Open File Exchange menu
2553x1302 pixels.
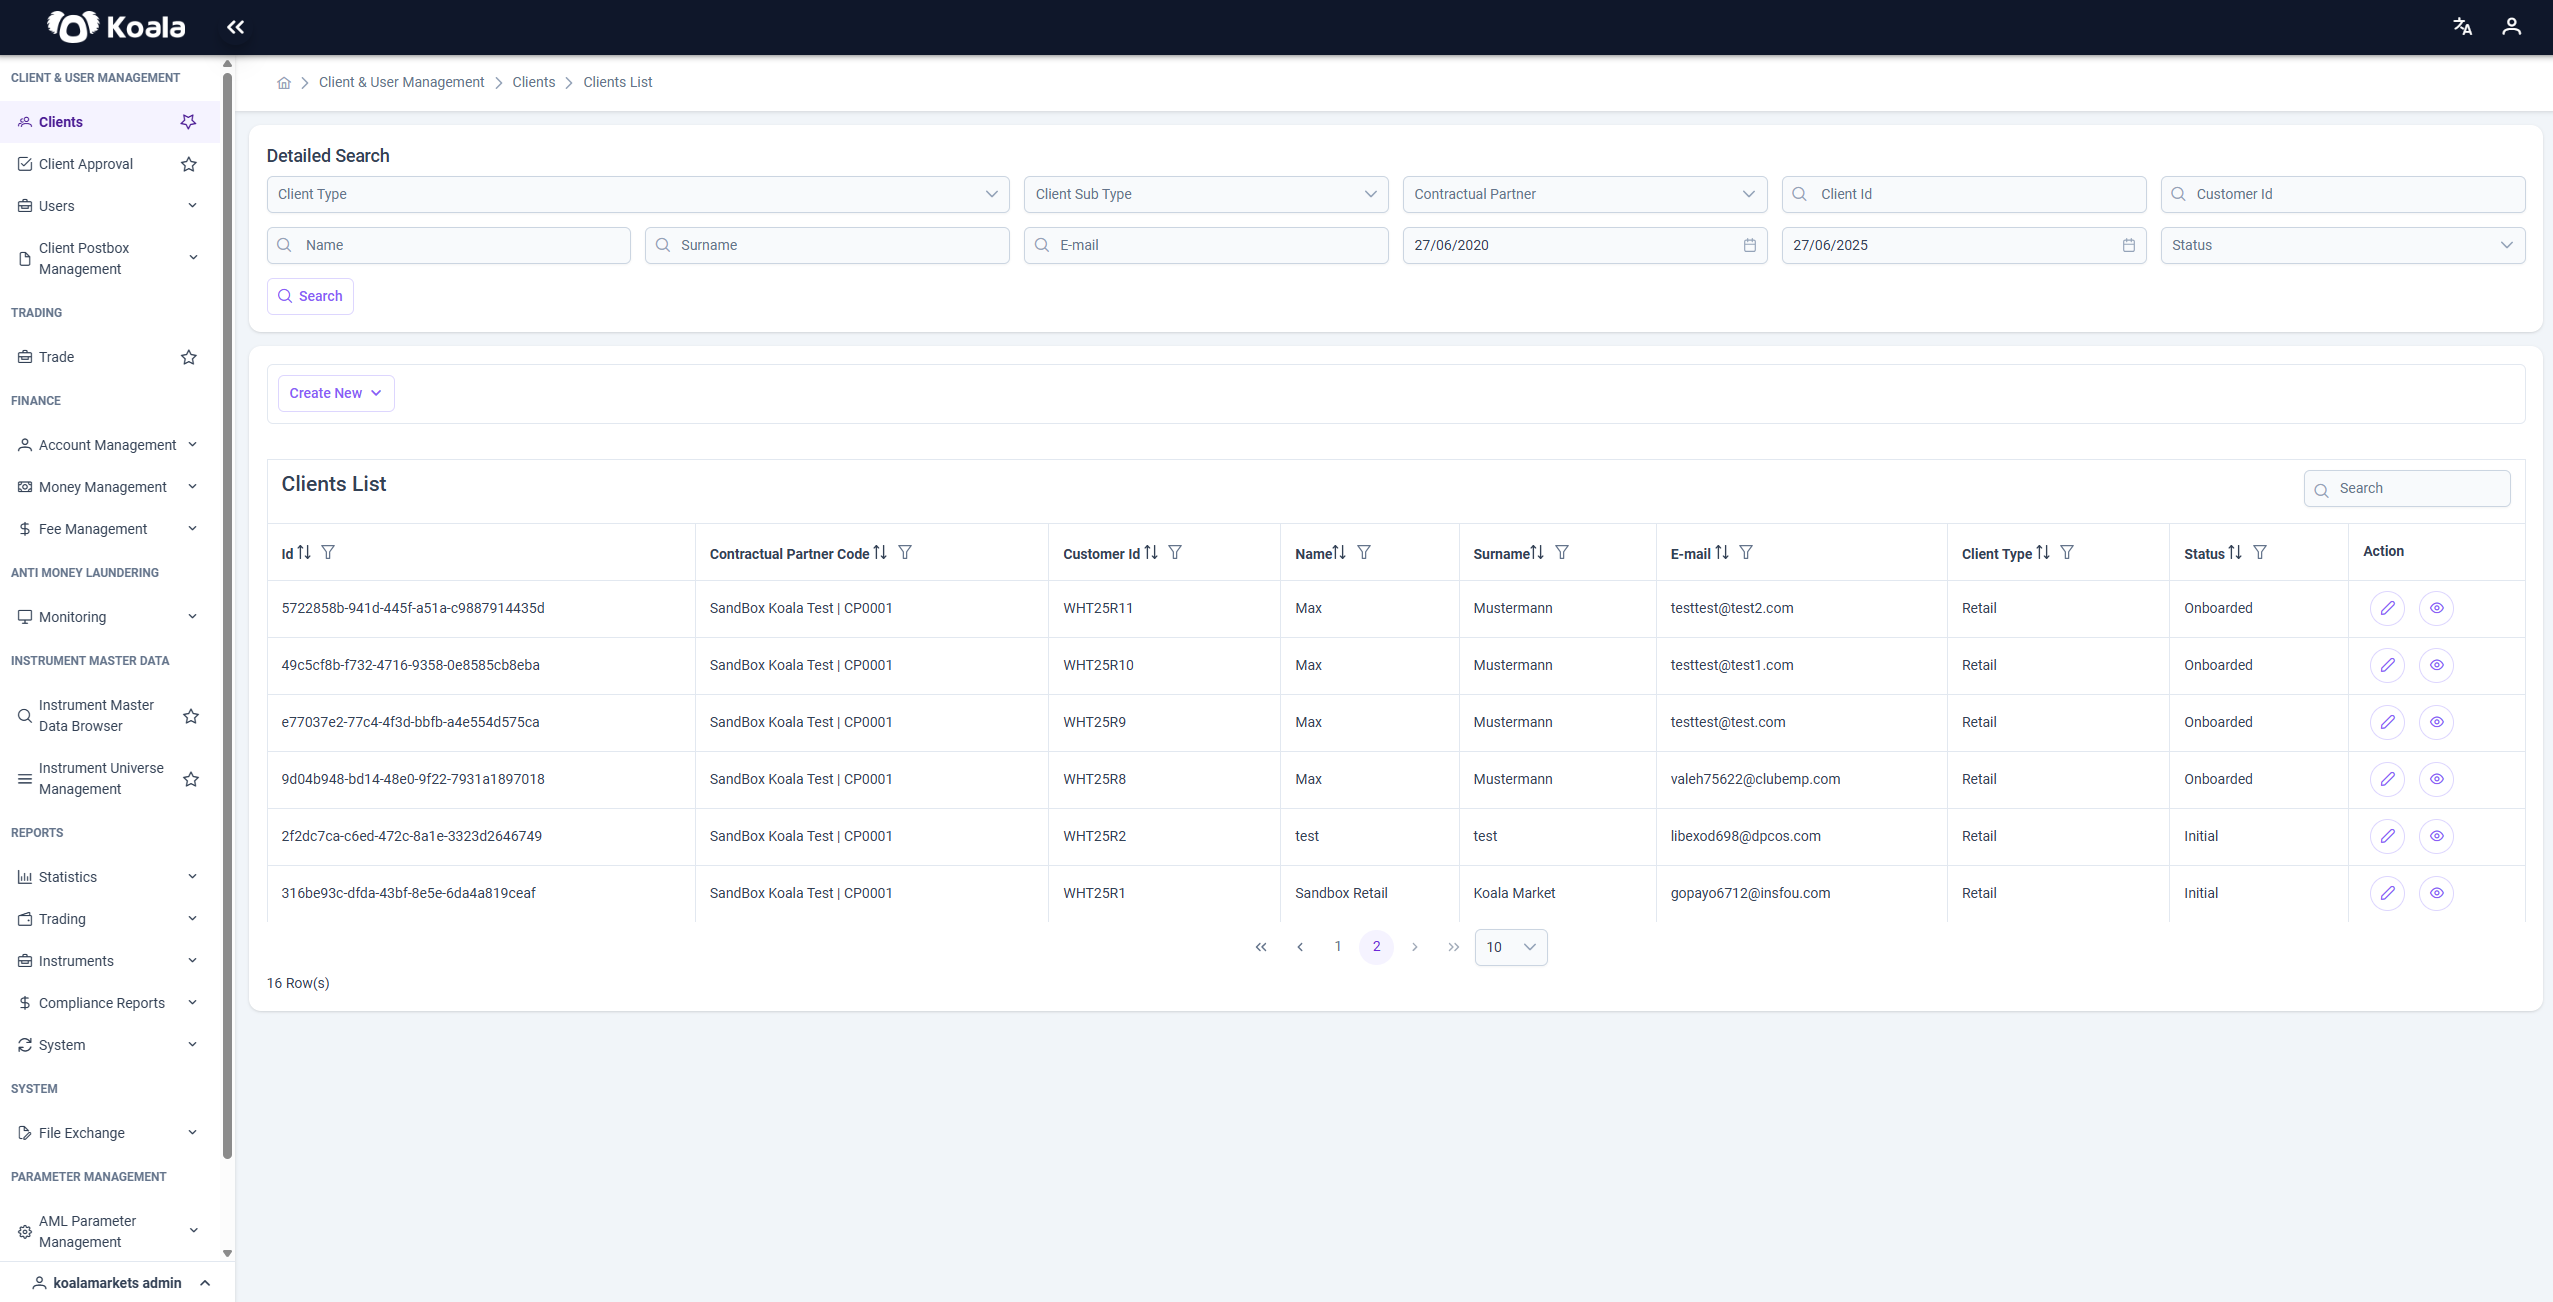[x=110, y=1133]
